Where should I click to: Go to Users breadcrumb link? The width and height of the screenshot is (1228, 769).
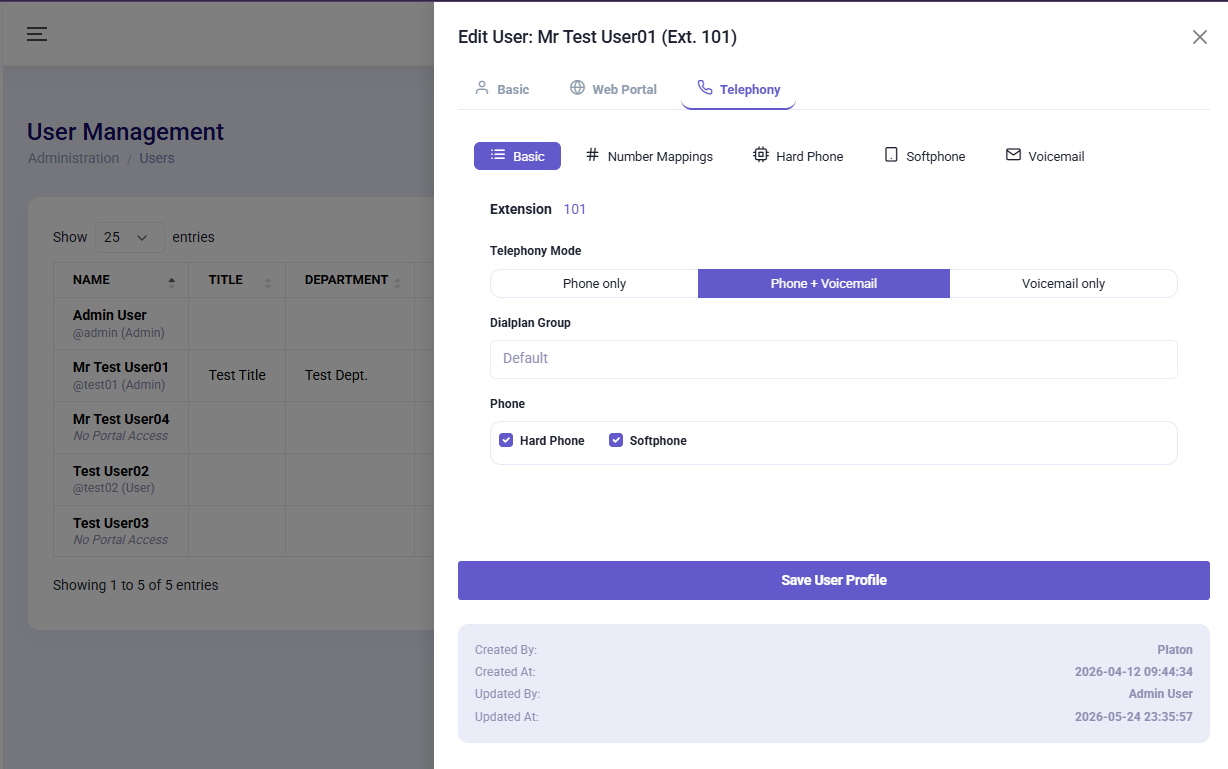pyautogui.click(x=157, y=158)
